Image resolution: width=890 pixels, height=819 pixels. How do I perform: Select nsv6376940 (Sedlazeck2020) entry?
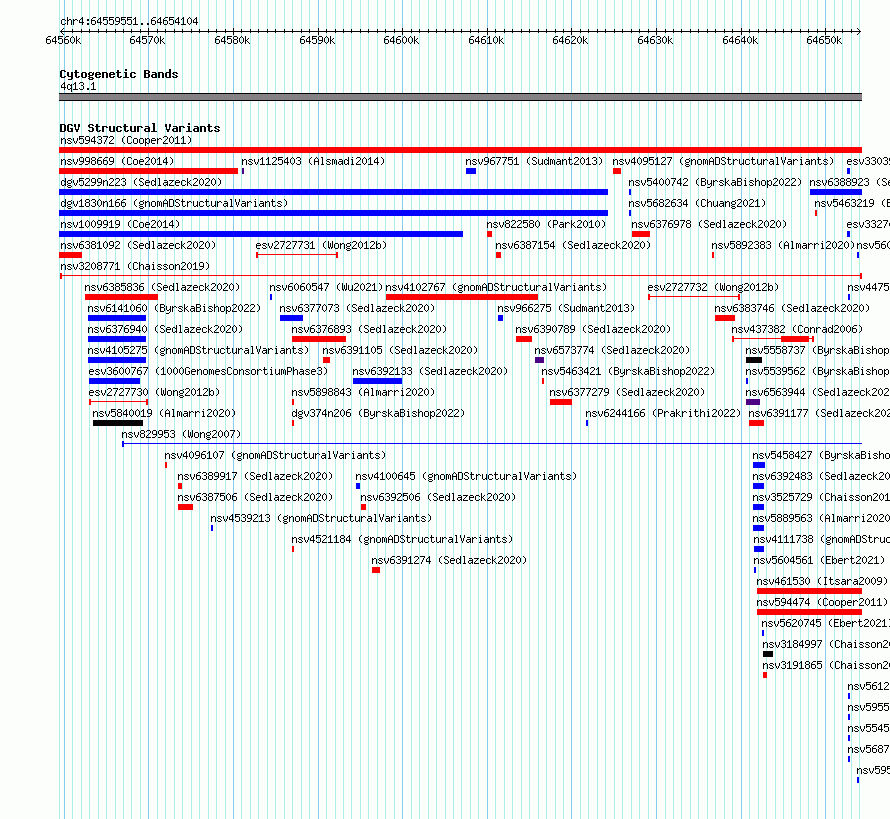165,329
